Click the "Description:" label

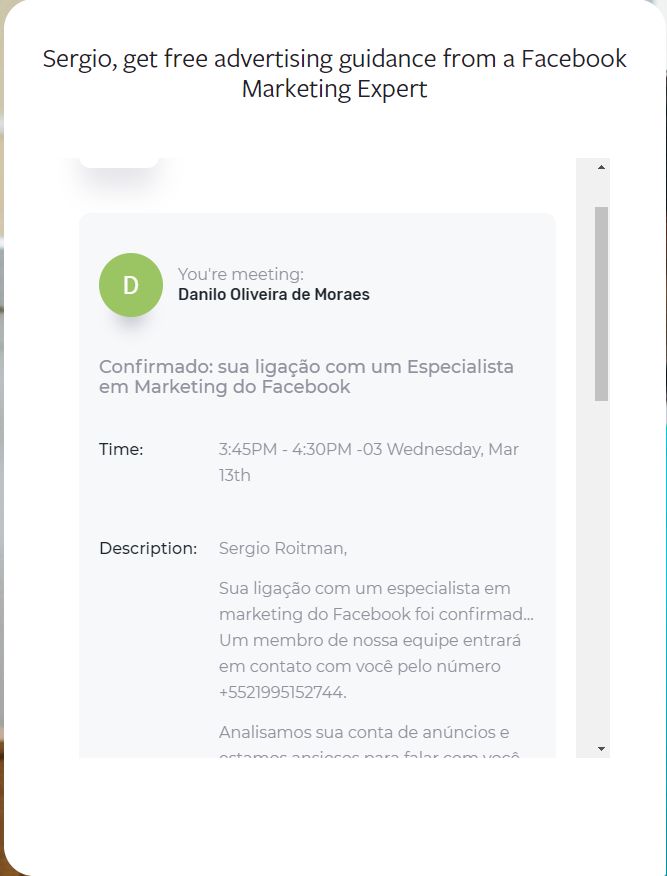(148, 548)
